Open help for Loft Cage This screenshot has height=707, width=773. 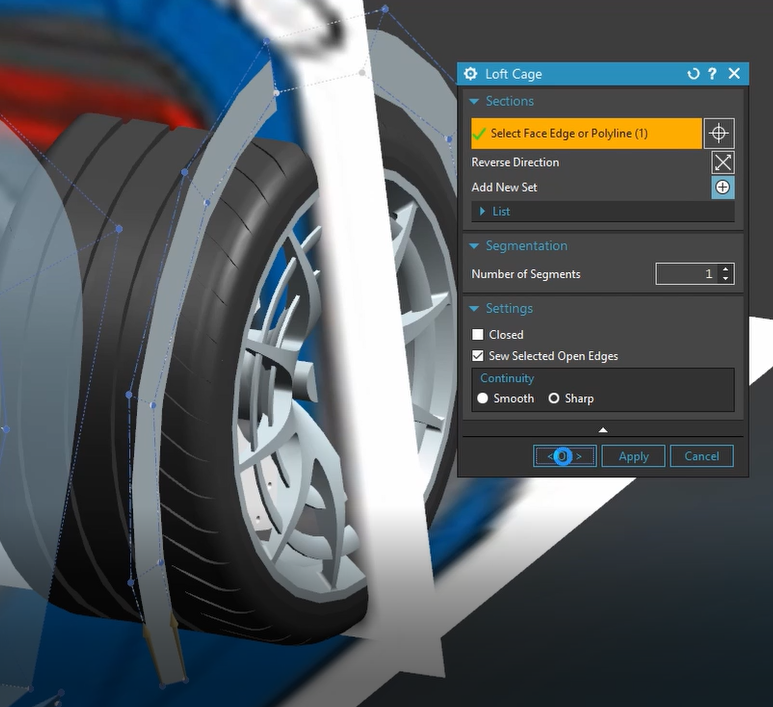712,74
